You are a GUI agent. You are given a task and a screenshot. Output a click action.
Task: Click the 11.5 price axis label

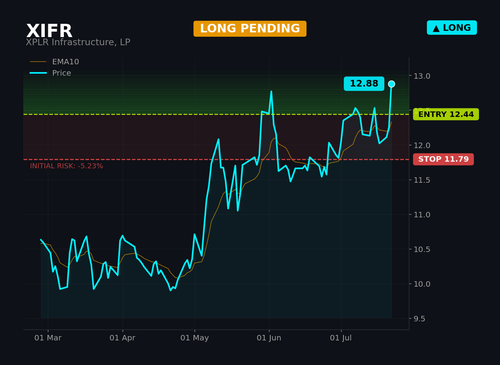422,180
